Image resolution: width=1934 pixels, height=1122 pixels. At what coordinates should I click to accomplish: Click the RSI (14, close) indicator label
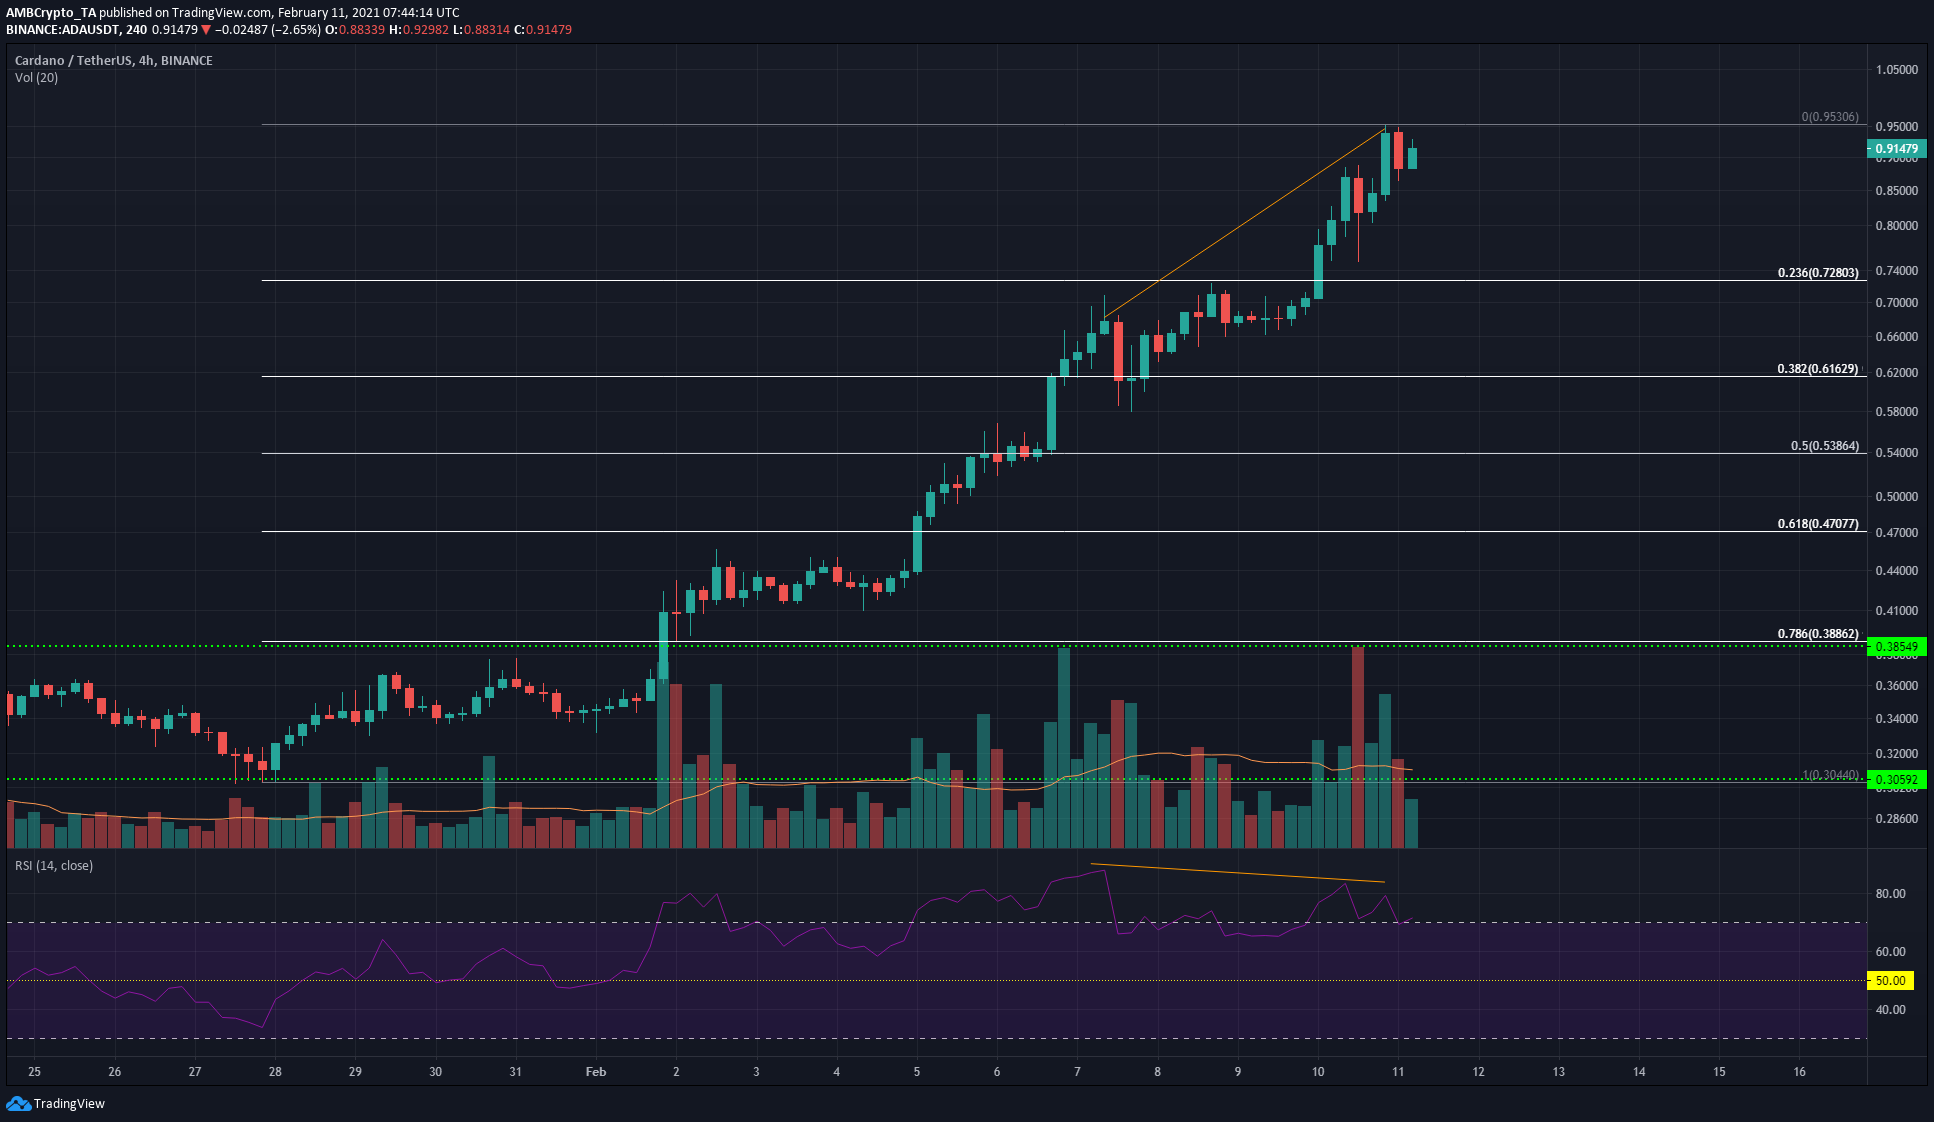(x=54, y=865)
